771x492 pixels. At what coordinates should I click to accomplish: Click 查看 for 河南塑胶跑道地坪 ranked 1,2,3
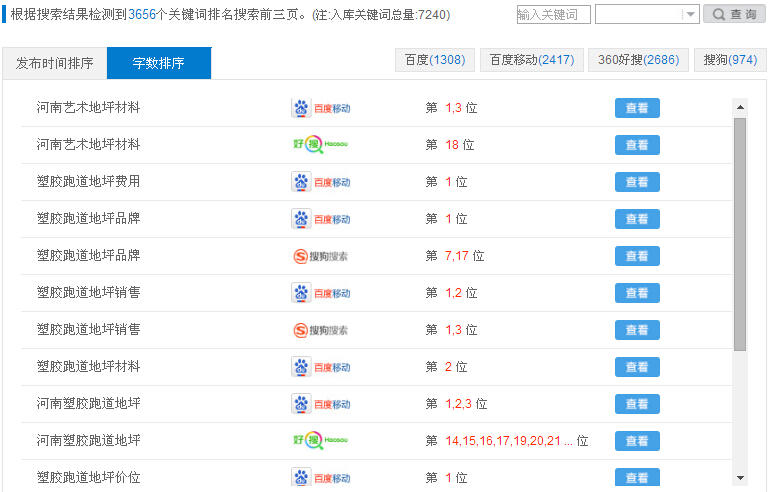[x=637, y=404]
